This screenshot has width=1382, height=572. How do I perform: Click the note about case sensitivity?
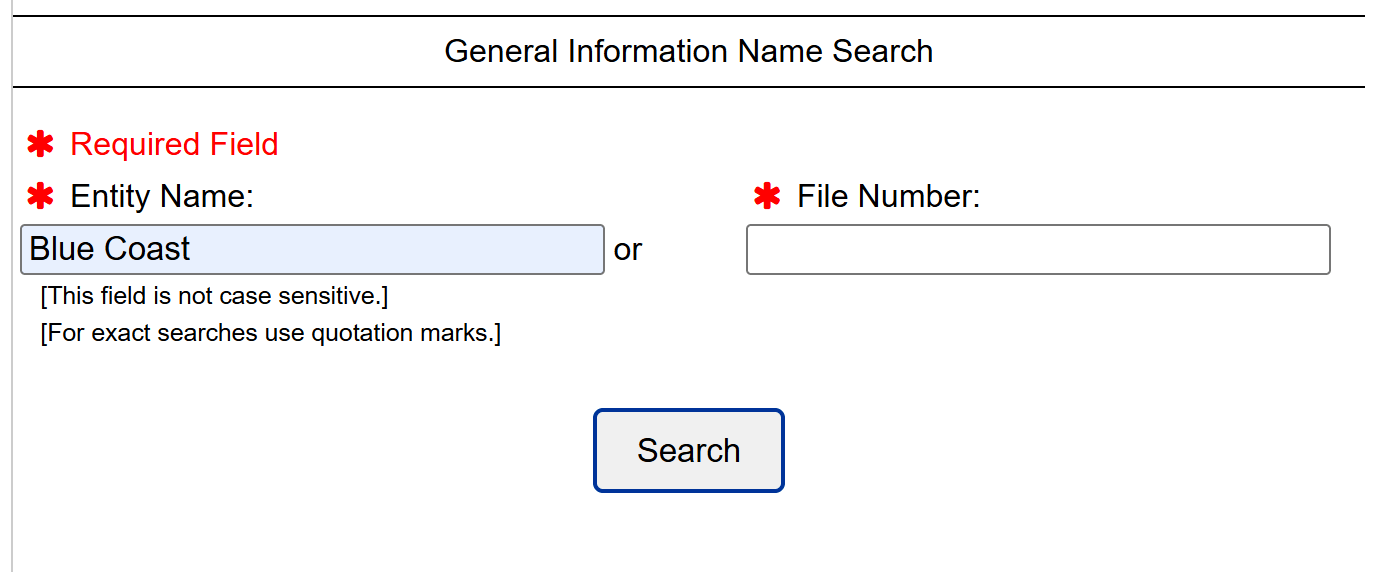(214, 296)
